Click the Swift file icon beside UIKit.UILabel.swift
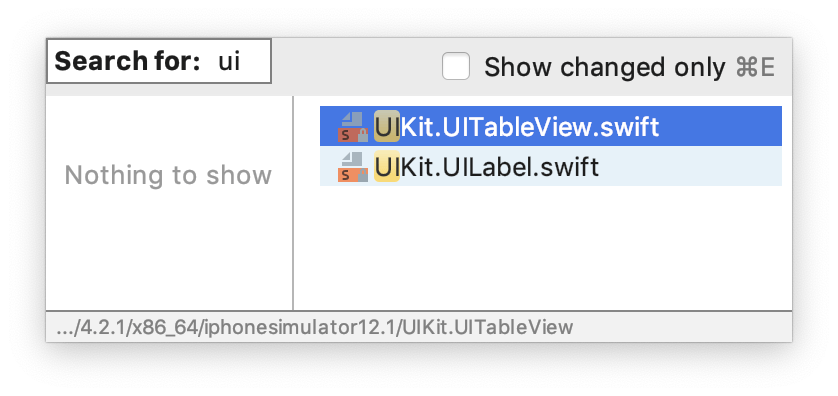Viewport: 838px width, 396px height. click(x=353, y=167)
